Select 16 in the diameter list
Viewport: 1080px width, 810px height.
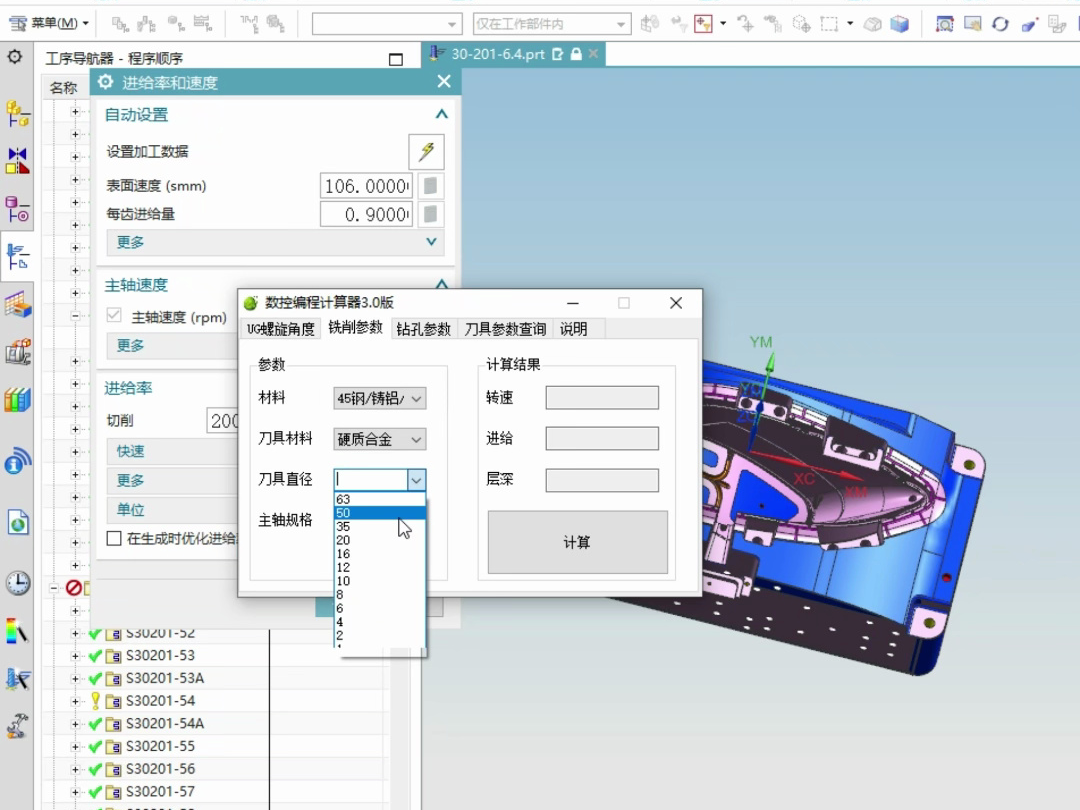click(380, 554)
